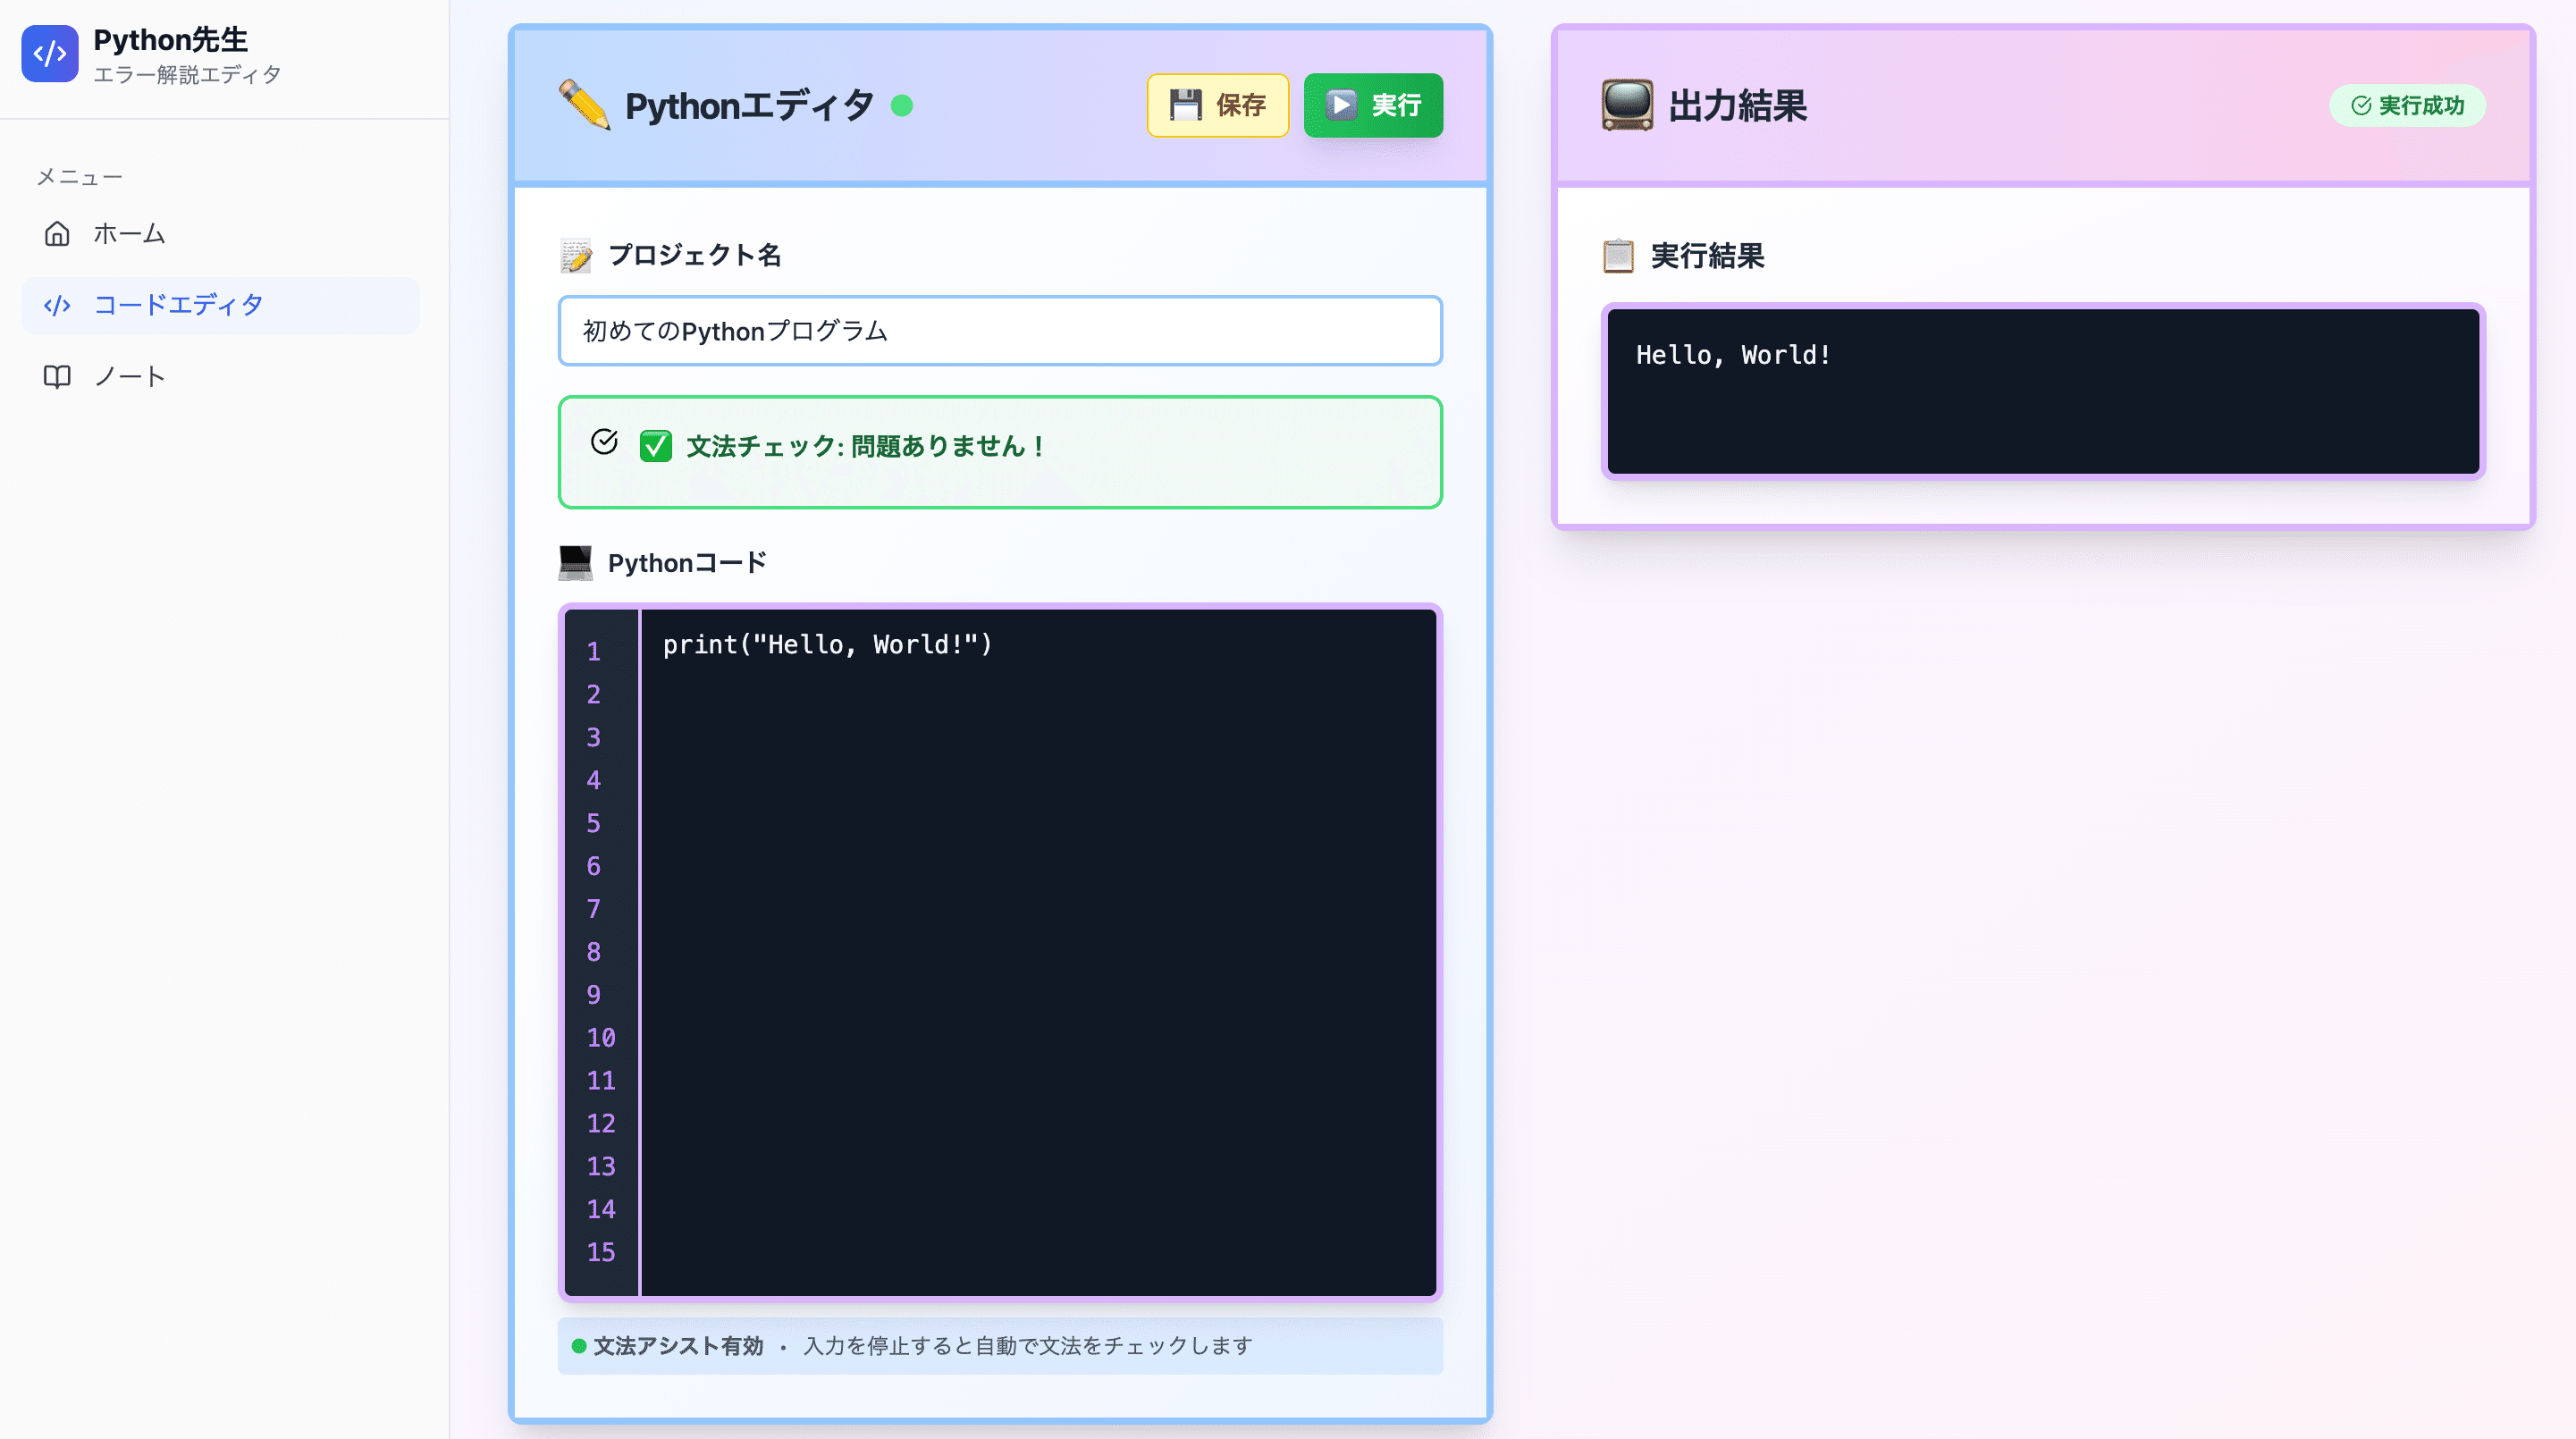This screenshot has width=2576, height=1439.
Task: Click the television icon beside 出力結果
Action: pos(1627,105)
